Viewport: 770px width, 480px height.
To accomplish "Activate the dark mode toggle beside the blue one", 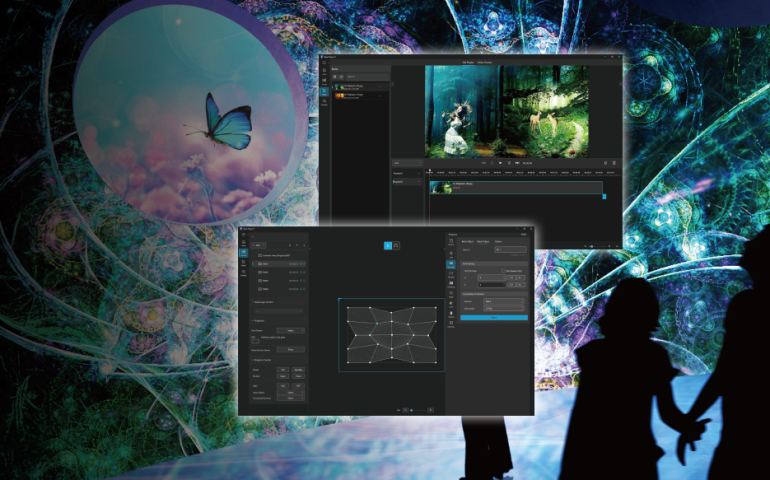I will (x=396, y=246).
